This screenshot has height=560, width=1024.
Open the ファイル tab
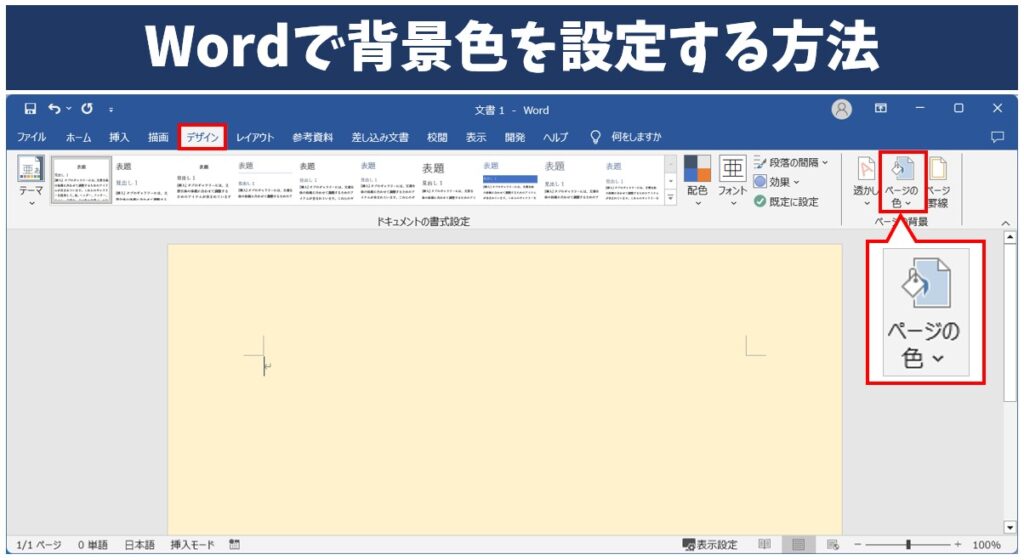coord(31,137)
